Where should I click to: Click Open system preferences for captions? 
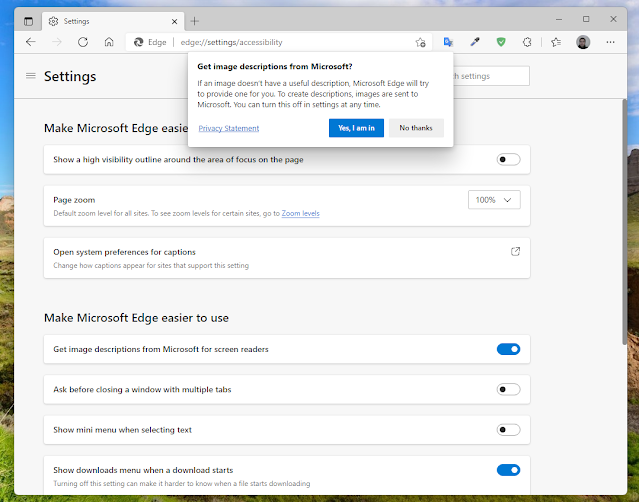(x=287, y=258)
